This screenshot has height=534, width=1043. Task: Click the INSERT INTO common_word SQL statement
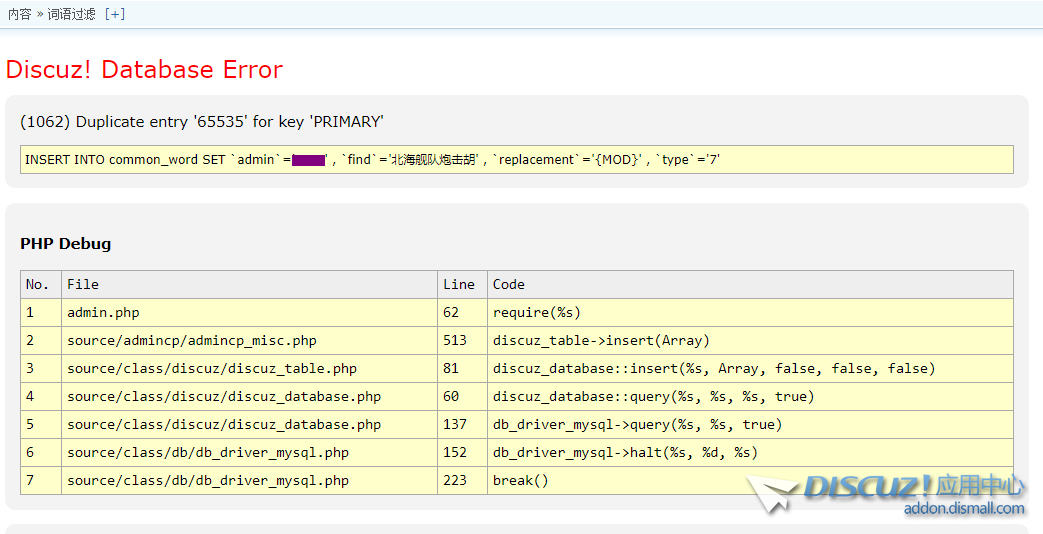pos(517,160)
